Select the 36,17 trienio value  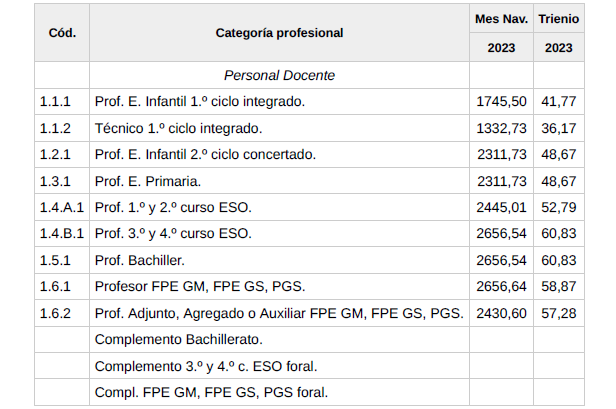(x=559, y=128)
